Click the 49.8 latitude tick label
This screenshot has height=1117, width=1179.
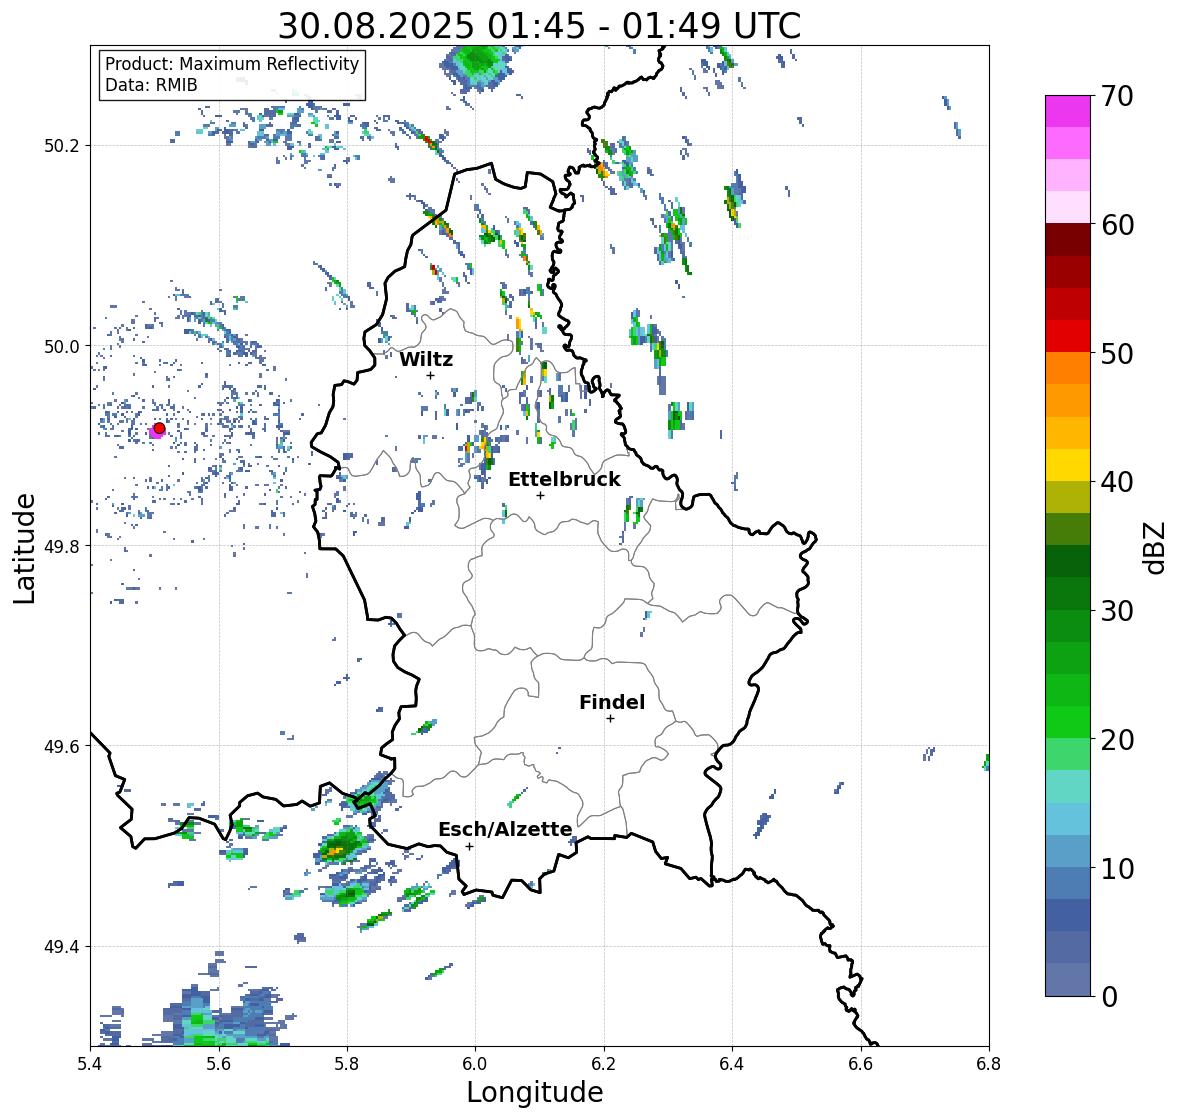[62, 546]
